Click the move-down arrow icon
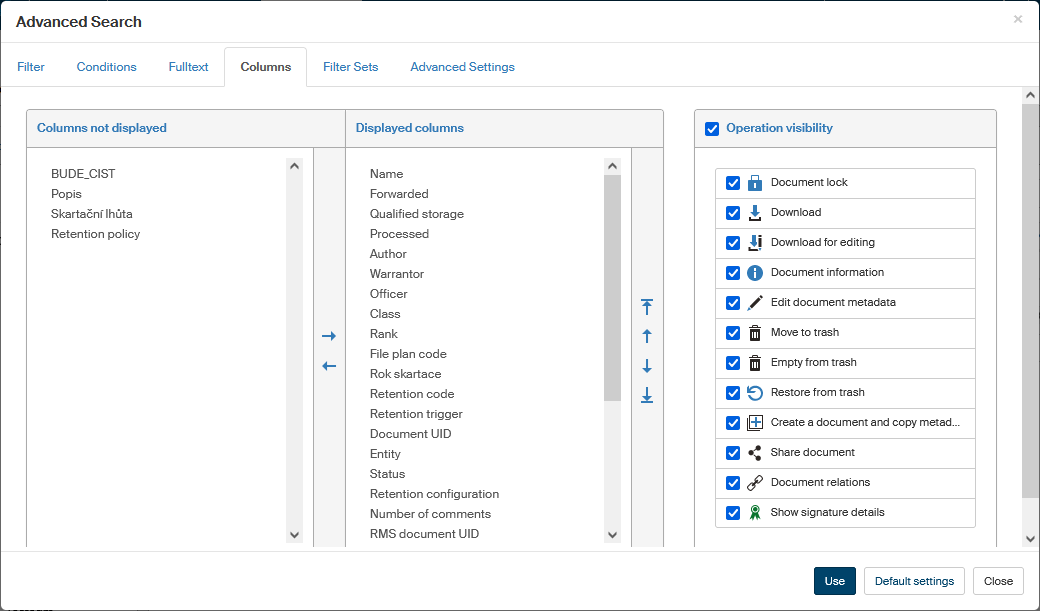Screen dimensions: 1040x611 (647, 366)
